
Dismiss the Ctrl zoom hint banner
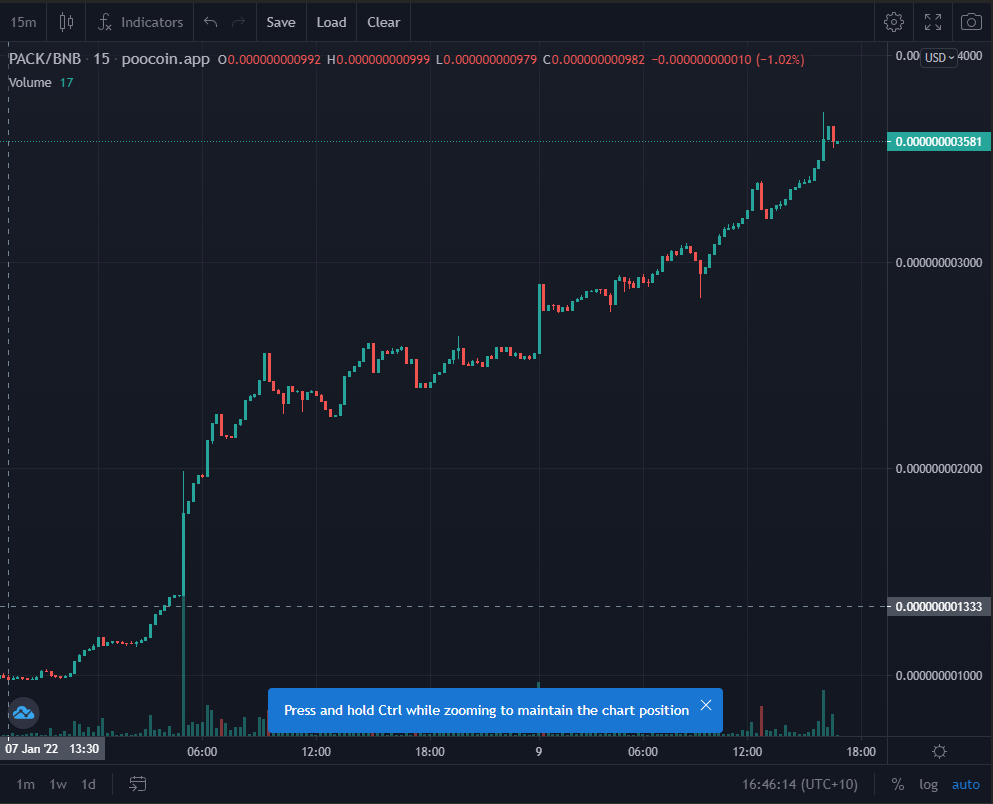pyautogui.click(x=706, y=705)
